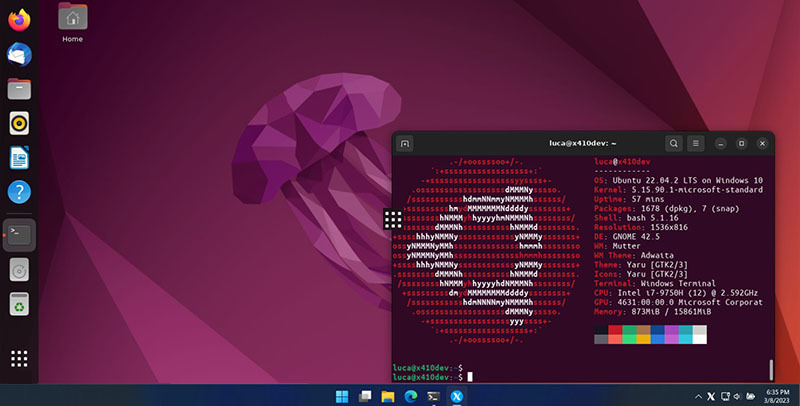Open the Software Updater dock icon
800x406 pixels.
coord(19,270)
